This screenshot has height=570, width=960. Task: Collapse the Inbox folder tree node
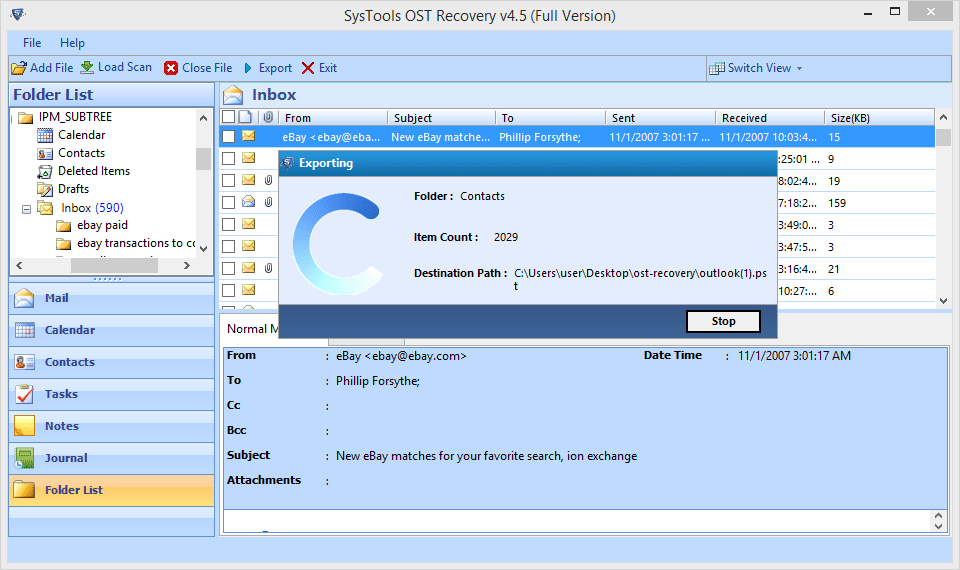26,209
